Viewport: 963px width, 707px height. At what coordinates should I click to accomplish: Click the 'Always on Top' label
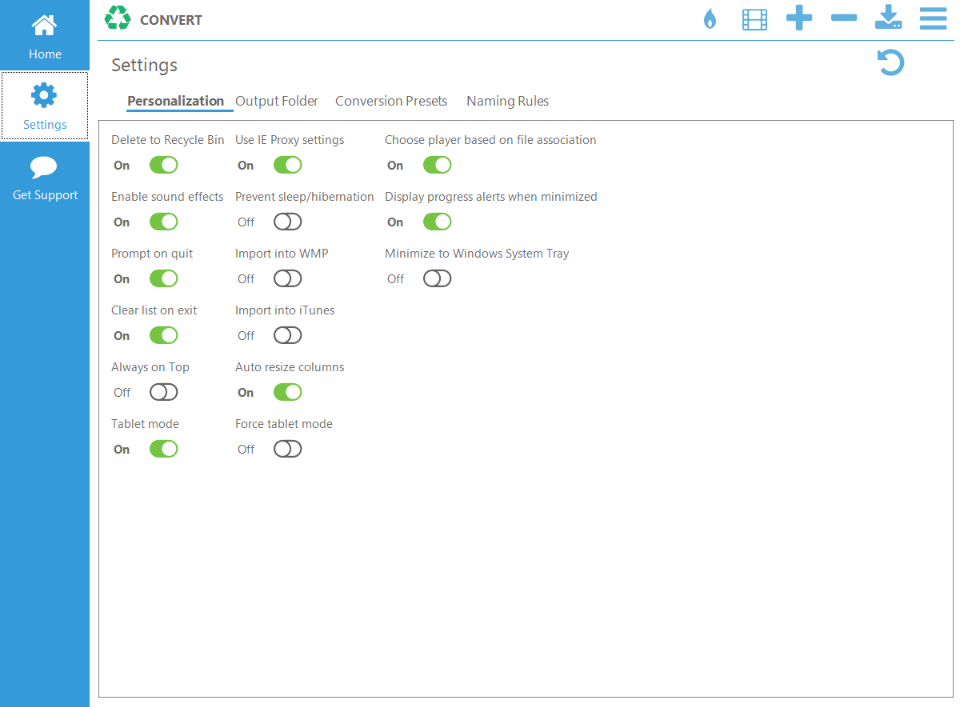pyautogui.click(x=150, y=367)
